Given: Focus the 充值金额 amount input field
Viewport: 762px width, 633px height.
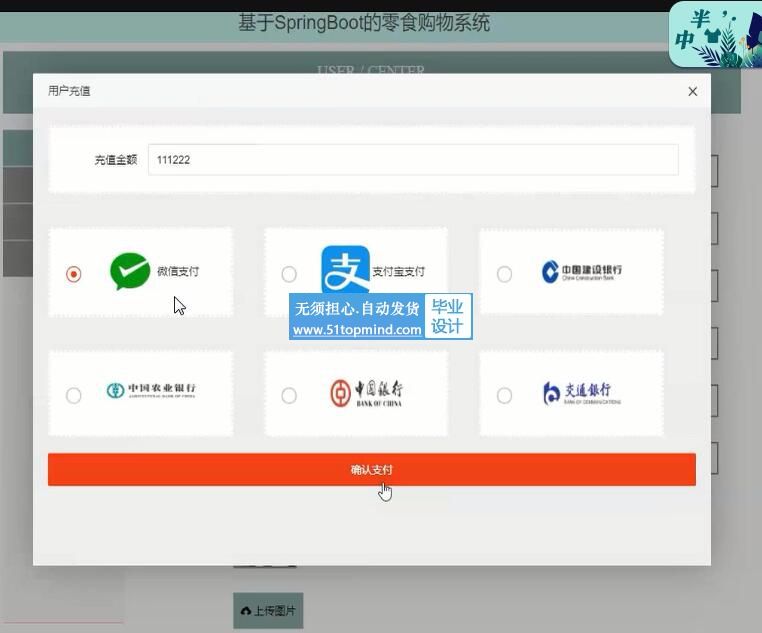Looking at the screenshot, I should (412, 160).
